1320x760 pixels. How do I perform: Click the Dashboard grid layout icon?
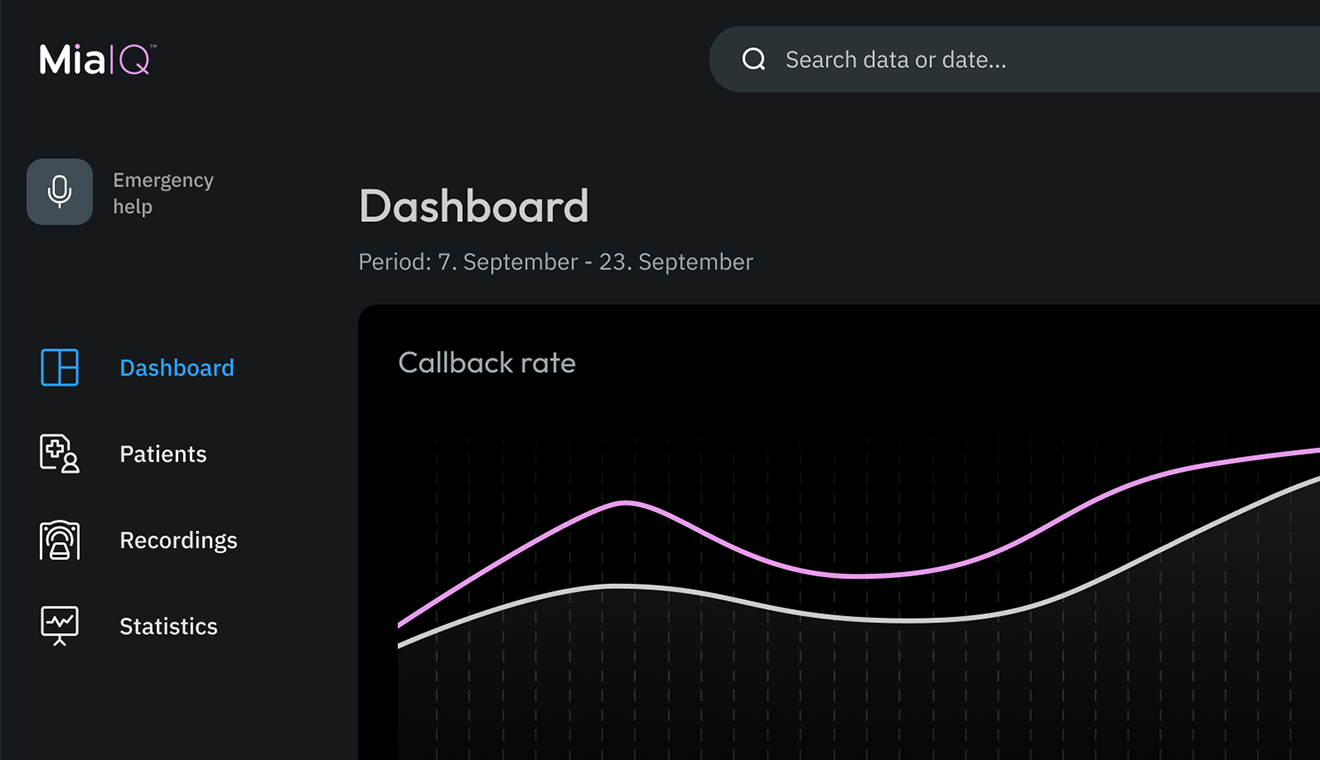click(x=60, y=368)
